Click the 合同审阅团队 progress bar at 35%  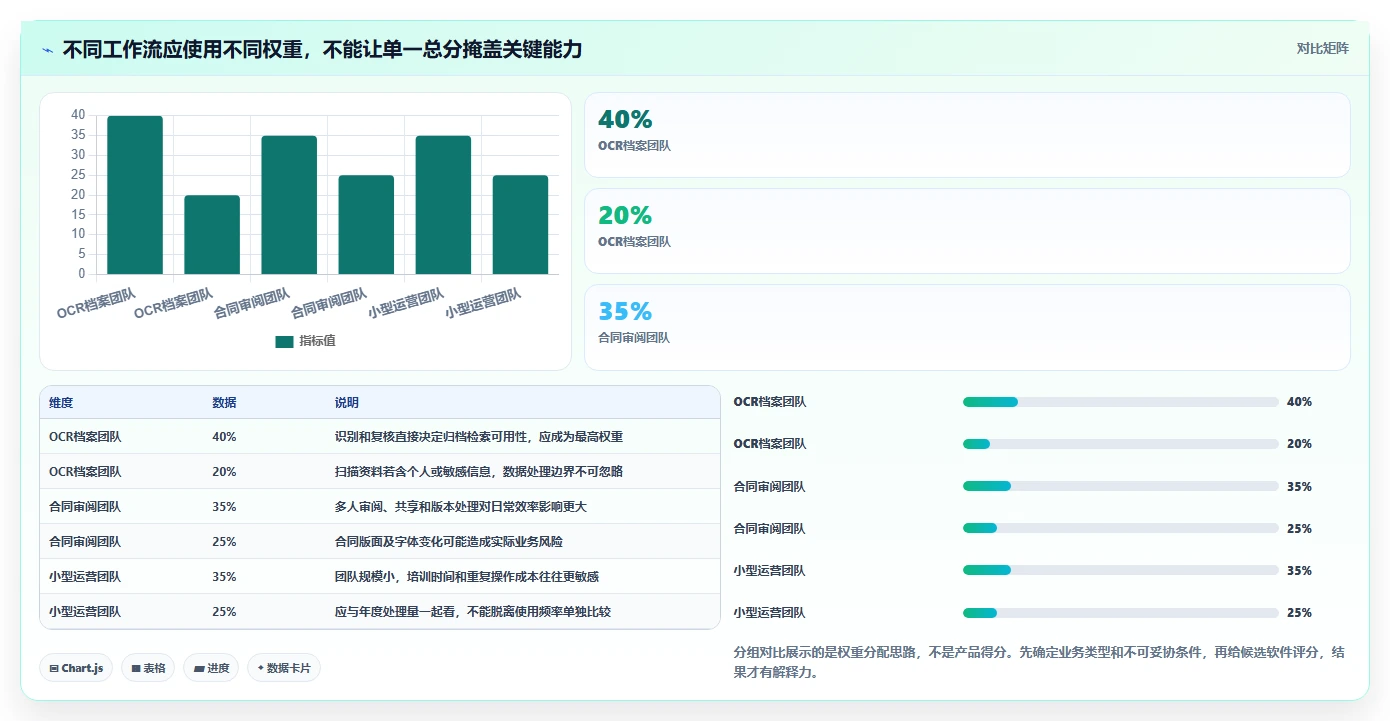(1120, 486)
